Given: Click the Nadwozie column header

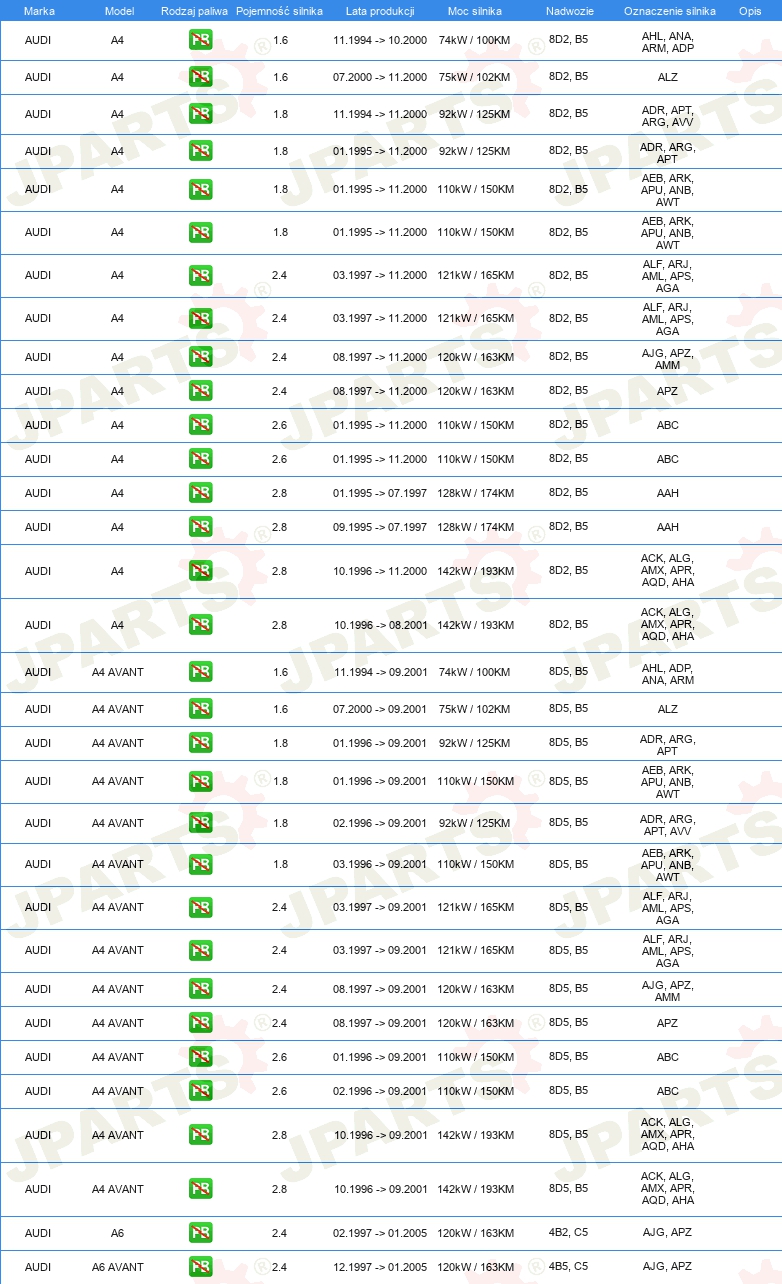Looking at the screenshot, I should [x=569, y=10].
